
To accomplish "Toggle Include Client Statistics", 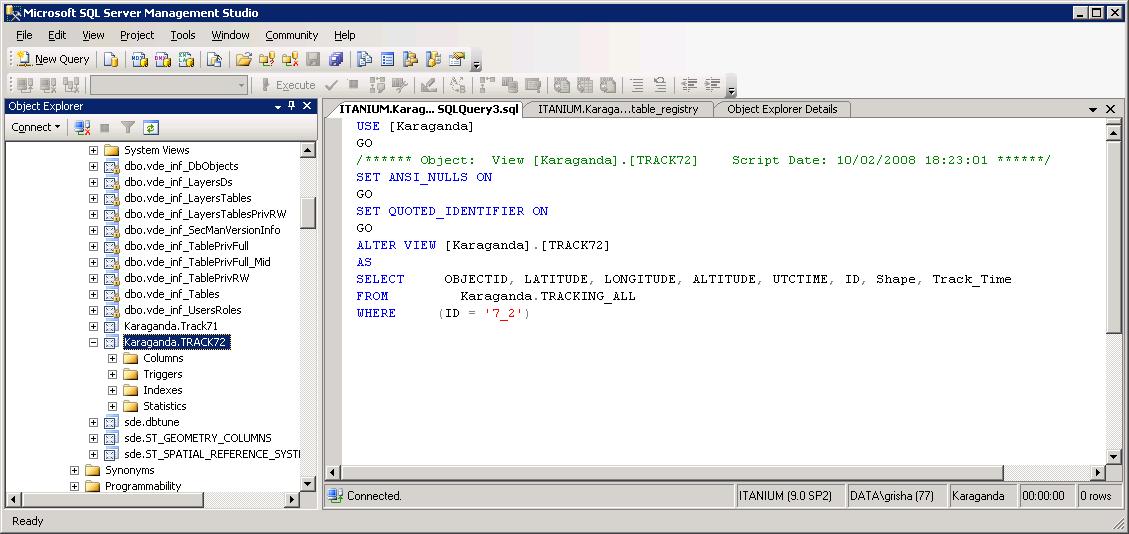I will 510,85.
